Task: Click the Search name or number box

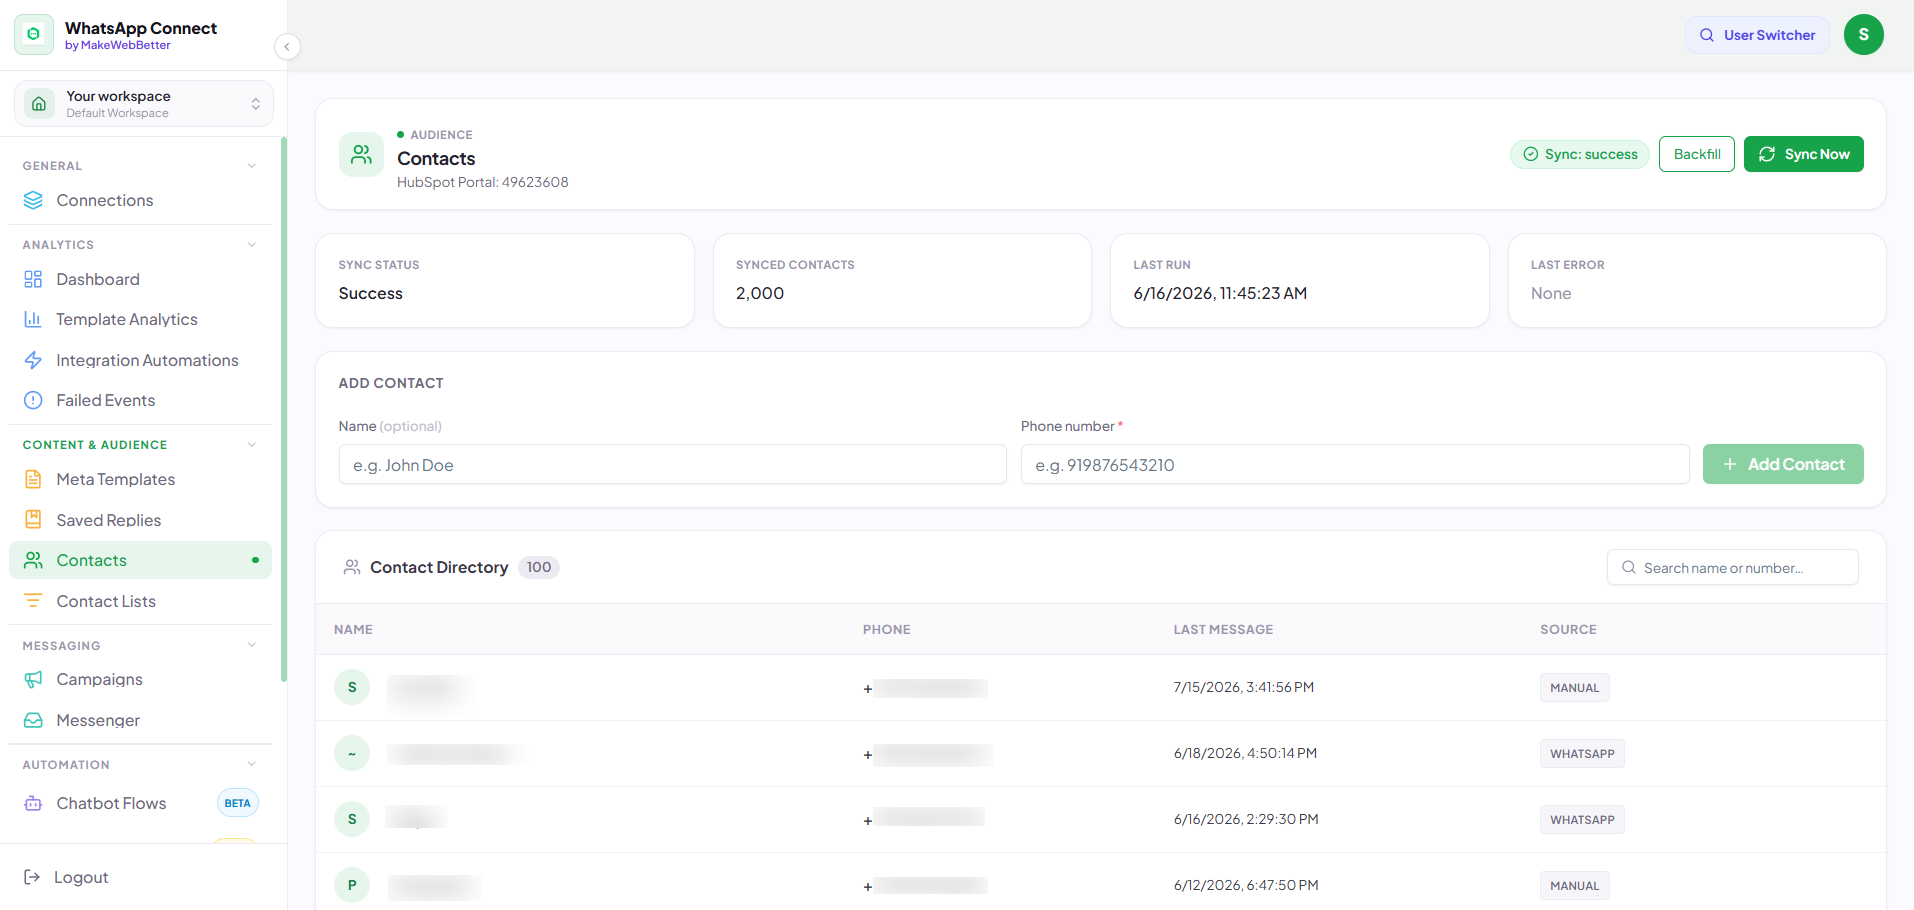Action: (1732, 567)
